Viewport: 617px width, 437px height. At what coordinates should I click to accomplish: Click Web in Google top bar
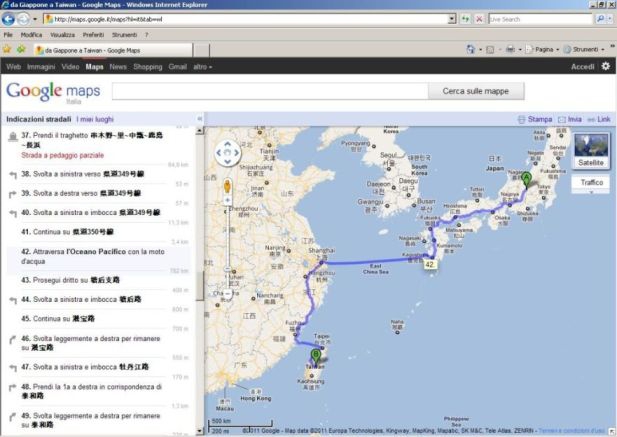point(13,66)
